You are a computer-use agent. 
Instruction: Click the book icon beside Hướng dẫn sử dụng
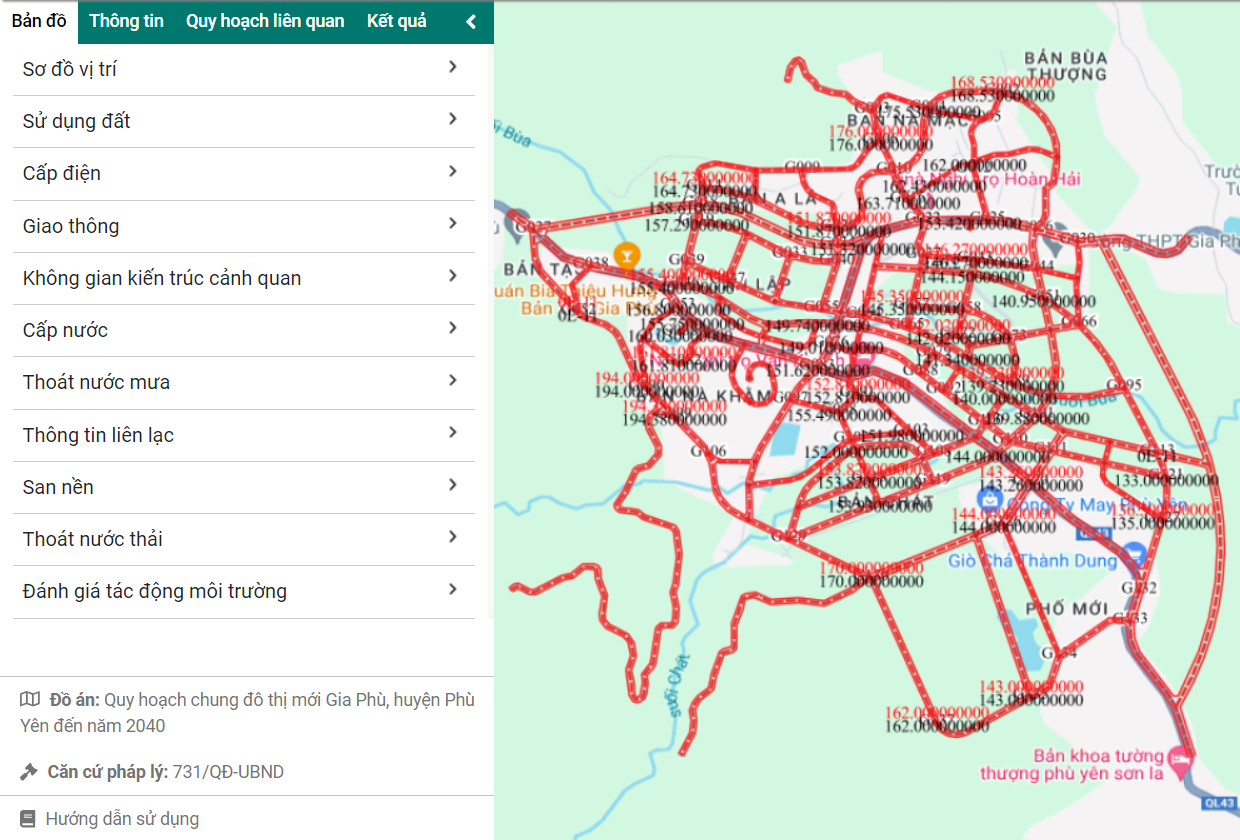click(x=28, y=819)
